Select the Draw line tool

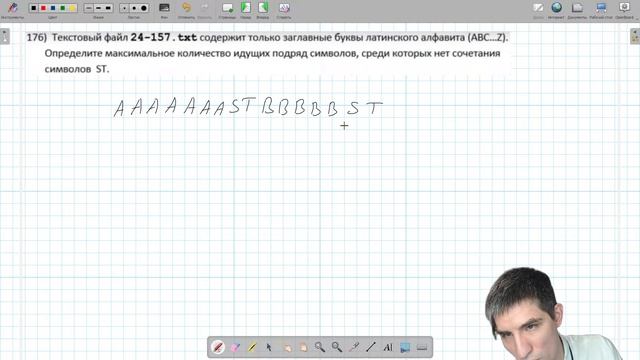[x=371, y=347]
